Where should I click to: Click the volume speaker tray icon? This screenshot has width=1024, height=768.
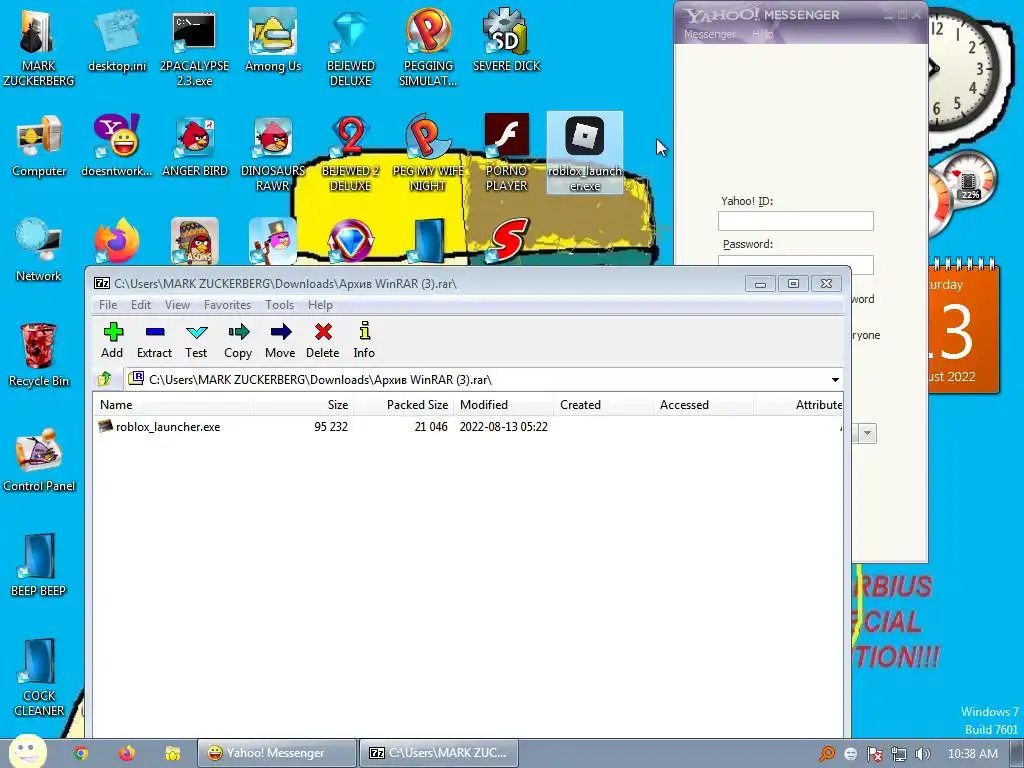922,754
